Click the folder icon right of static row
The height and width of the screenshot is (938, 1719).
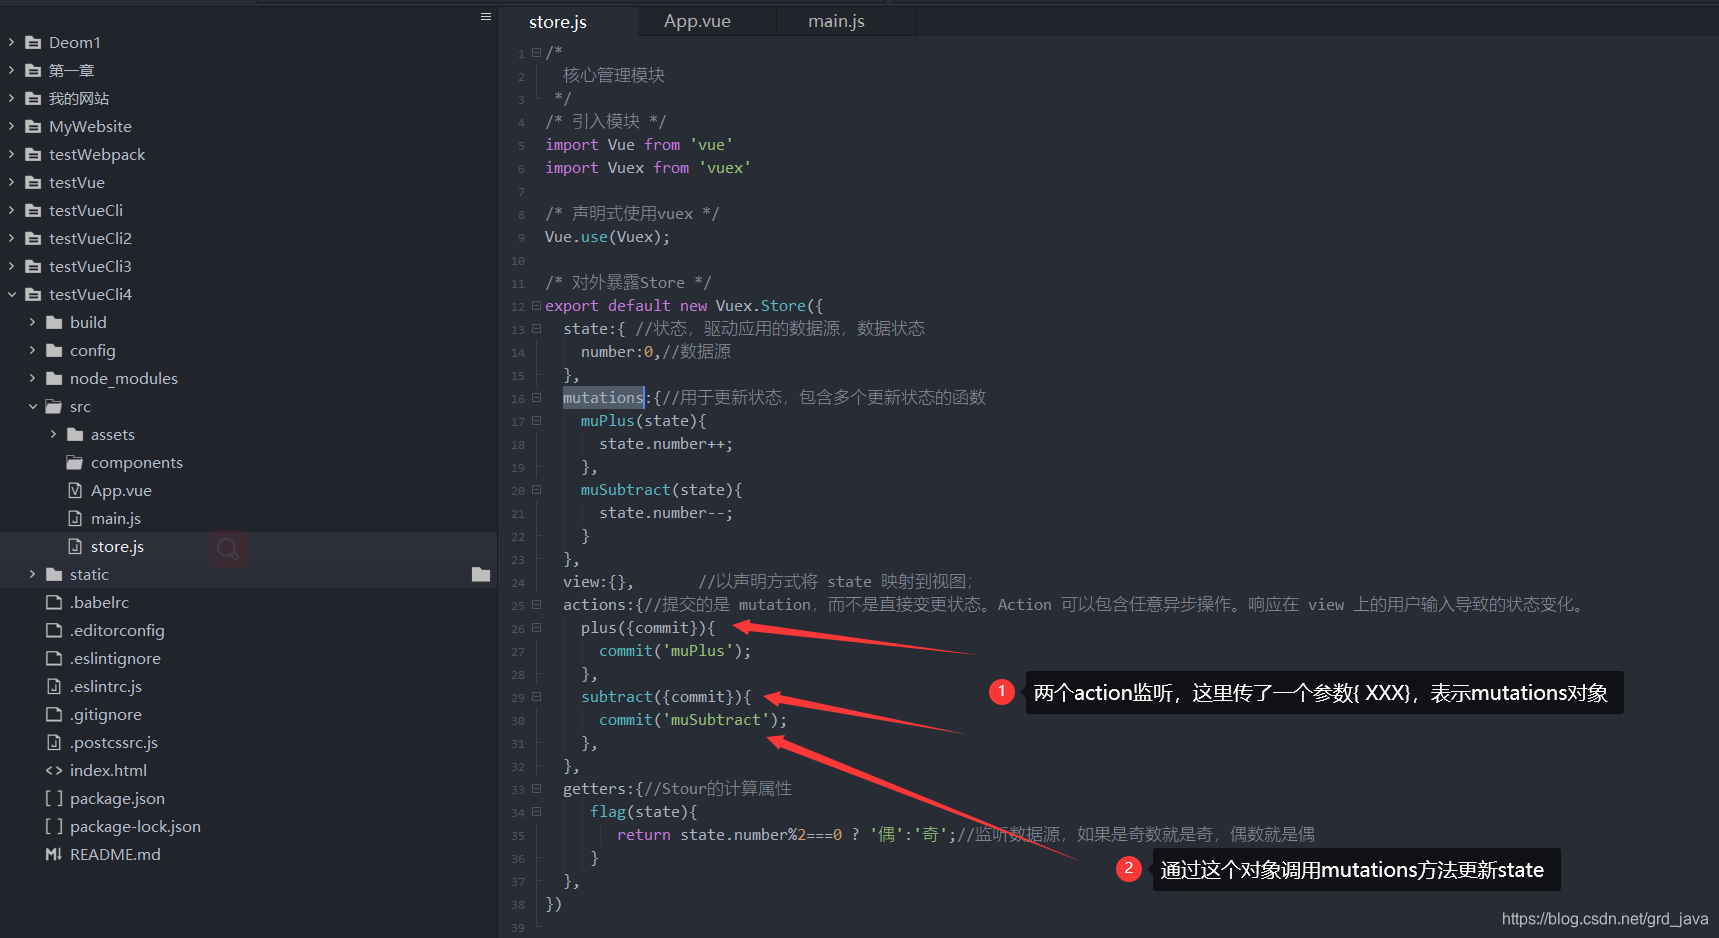pyautogui.click(x=481, y=574)
